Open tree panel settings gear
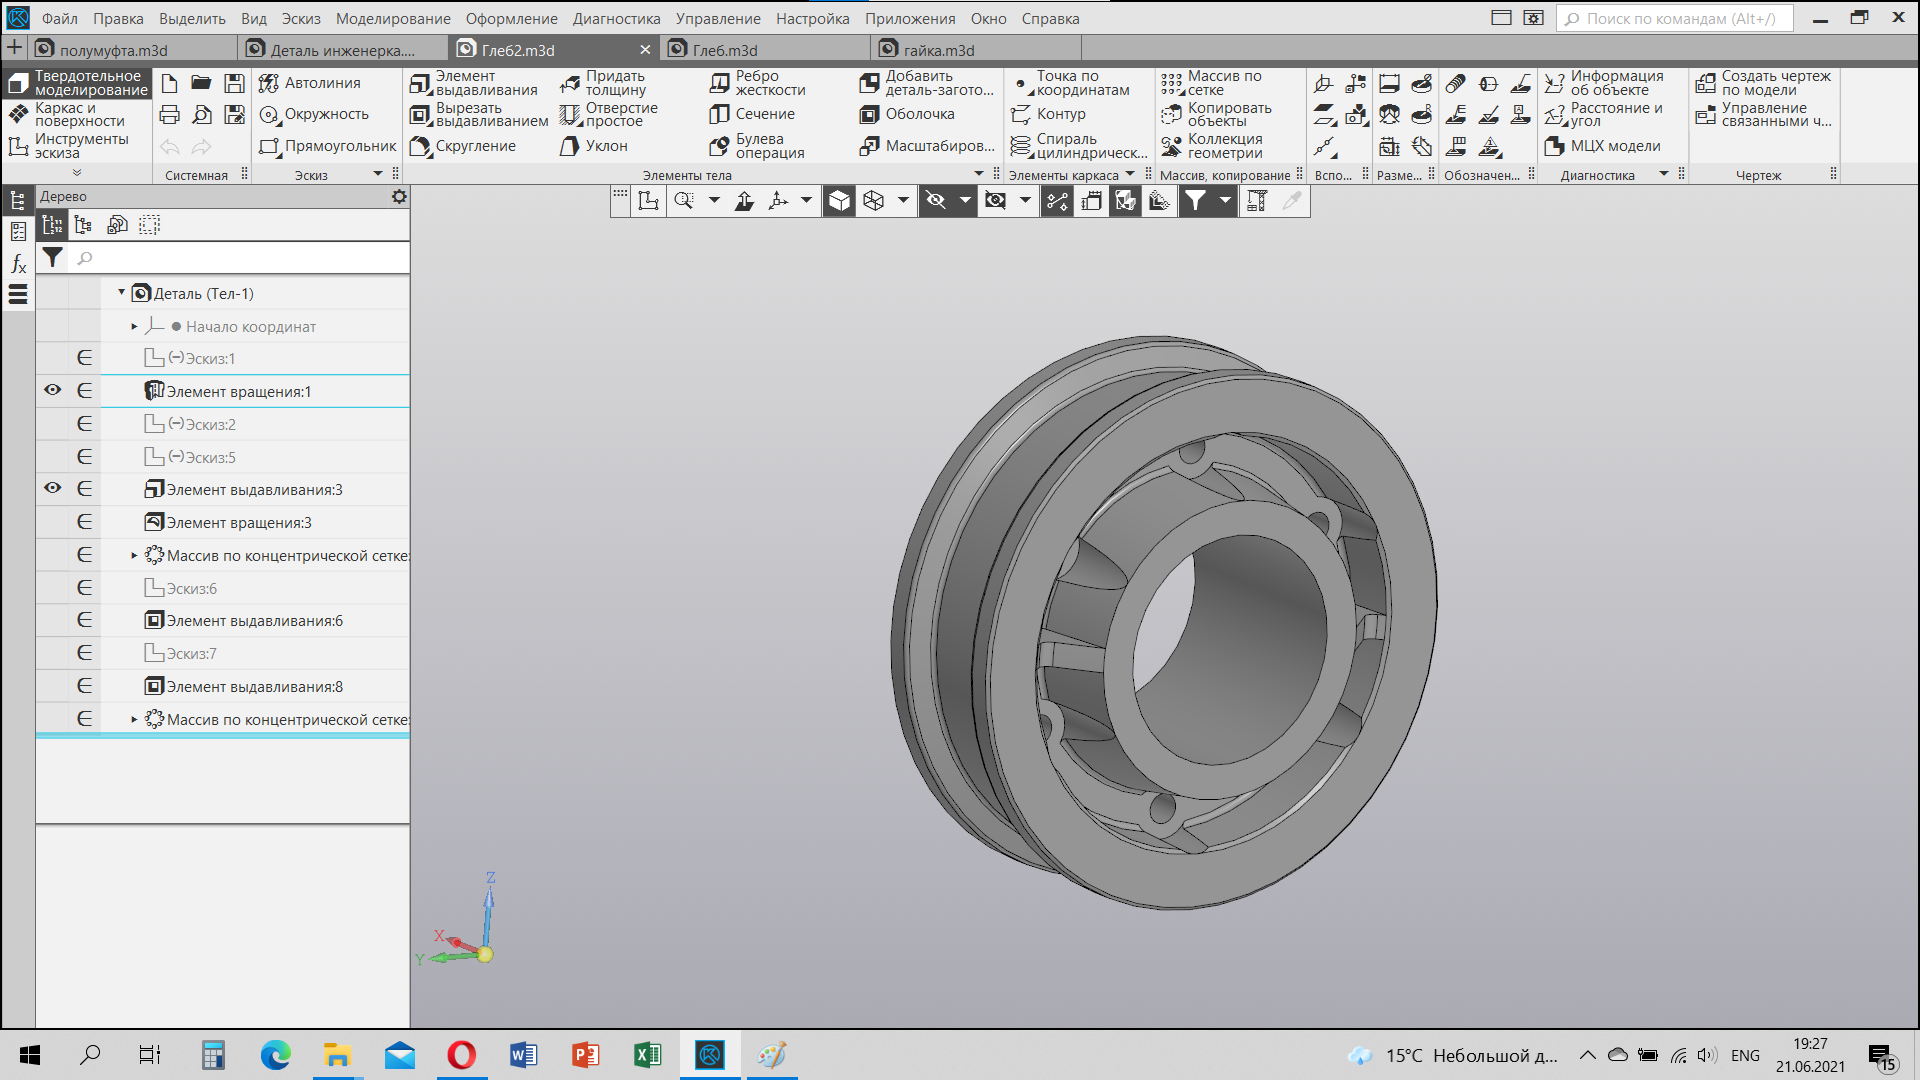The width and height of the screenshot is (1920, 1080). [x=399, y=196]
